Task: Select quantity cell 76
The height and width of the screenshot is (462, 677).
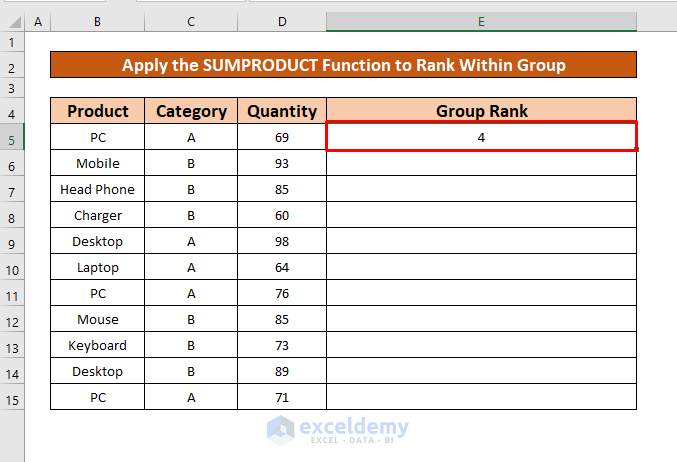Action: point(282,293)
